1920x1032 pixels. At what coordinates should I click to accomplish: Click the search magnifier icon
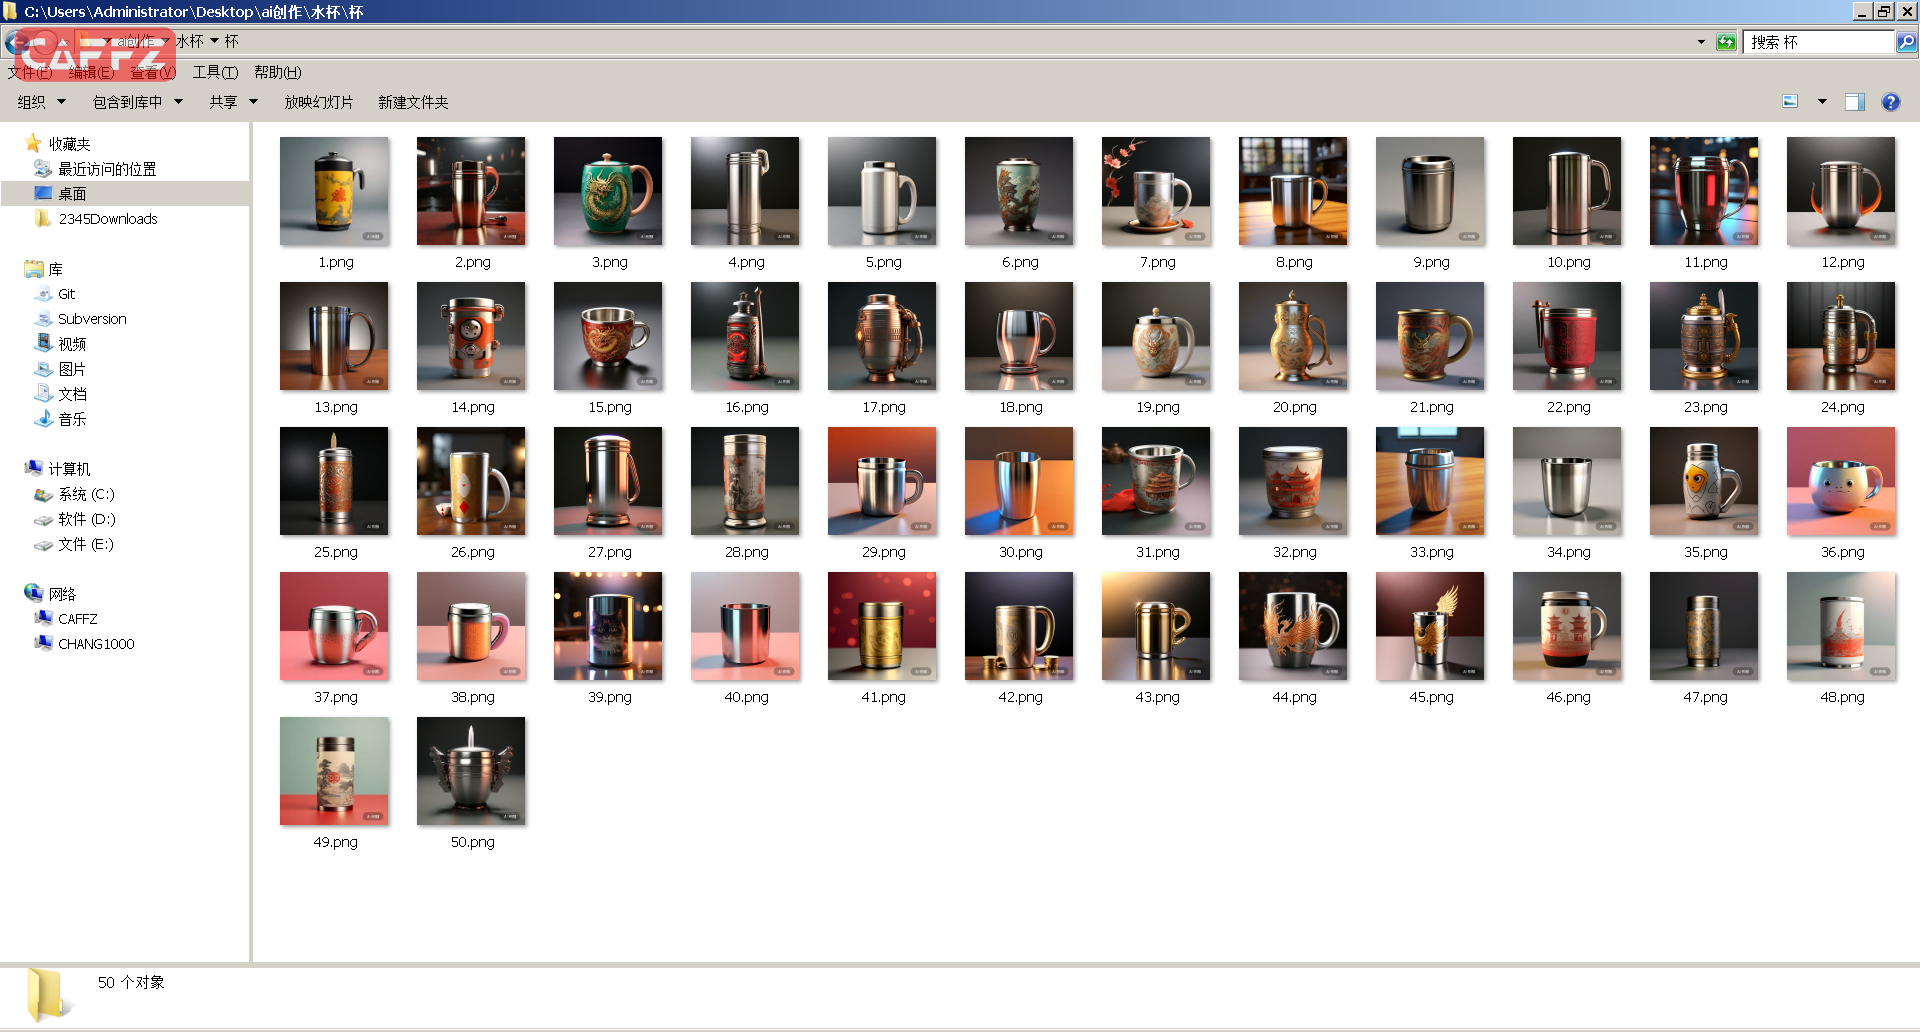coord(1907,42)
